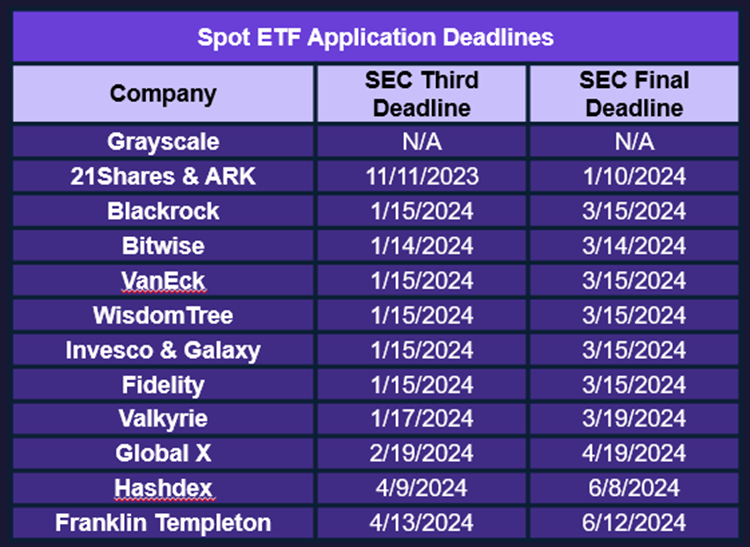Click the Bitwise company cell

coord(163,246)
